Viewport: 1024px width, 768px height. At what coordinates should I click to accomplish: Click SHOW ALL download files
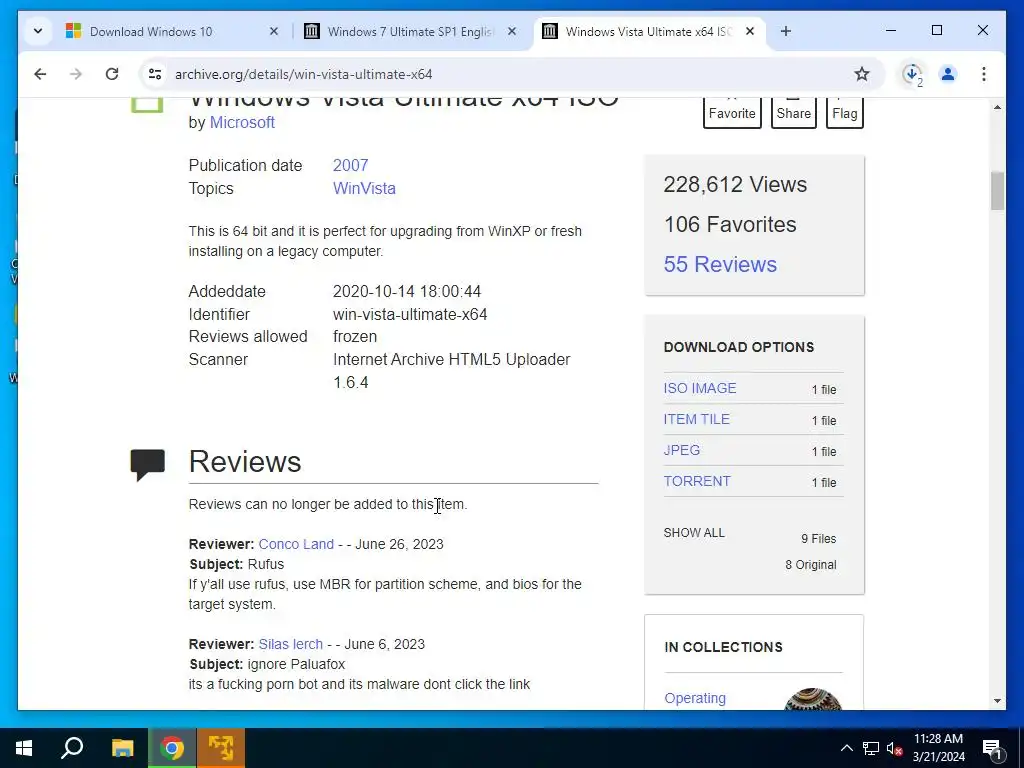point(694,533)
